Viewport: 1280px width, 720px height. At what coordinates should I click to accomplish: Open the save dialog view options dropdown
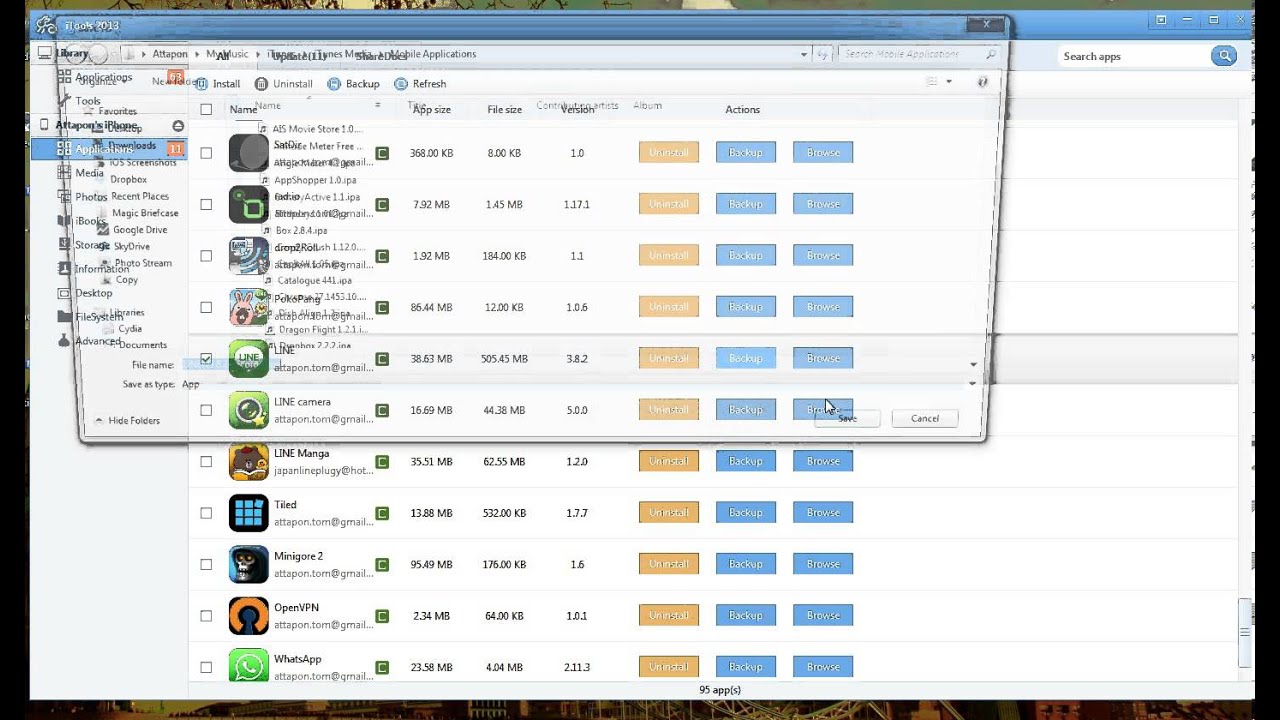[x=949, y=82]
